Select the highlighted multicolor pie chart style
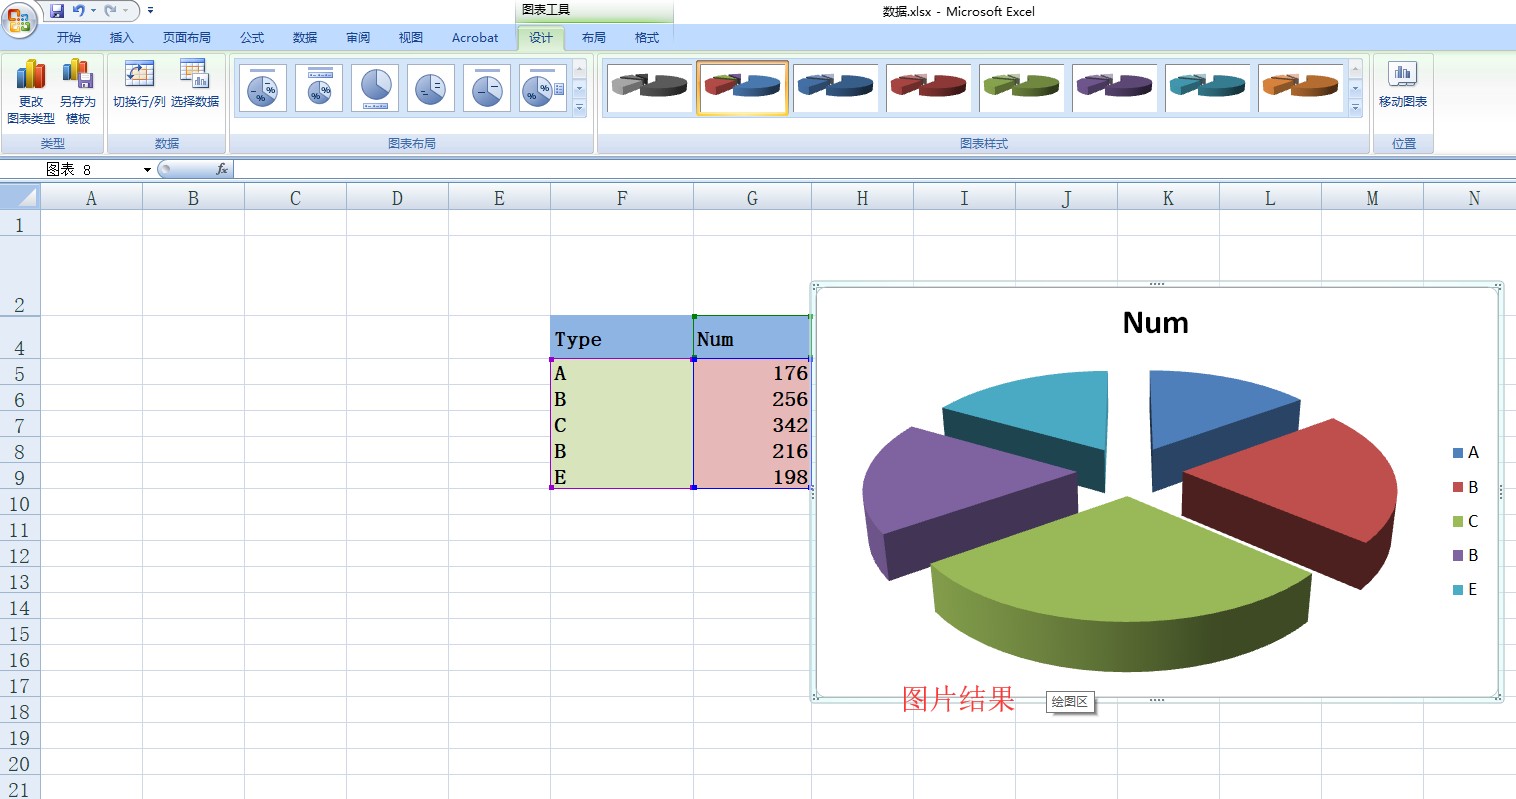1516x799 pixels. click(x=742, y=88)
